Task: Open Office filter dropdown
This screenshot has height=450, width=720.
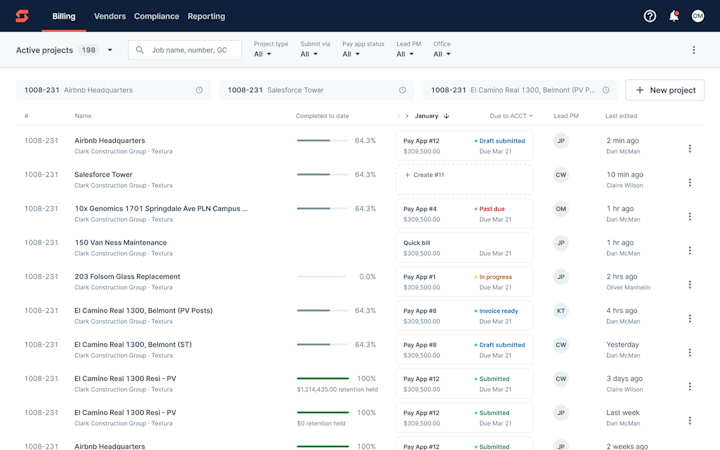Action: [x=442, y=54]
